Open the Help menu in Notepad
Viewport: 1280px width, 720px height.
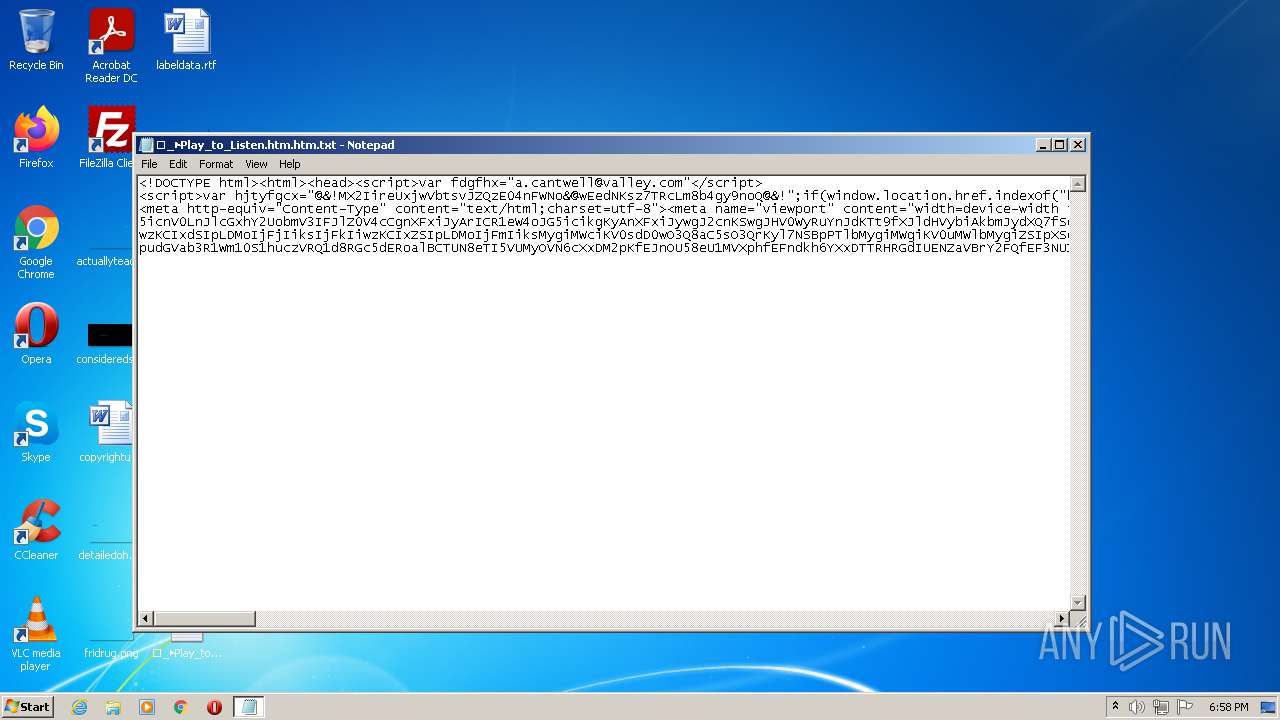(290, 164)
